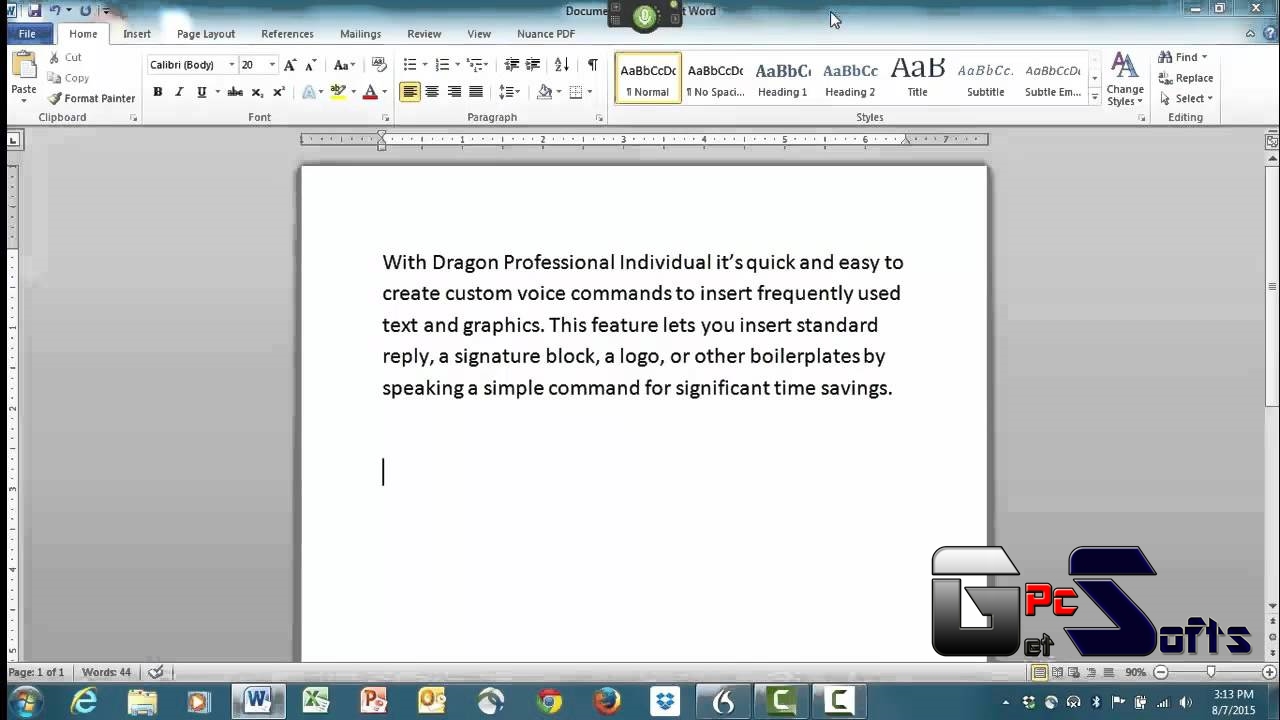The height and width of the screenshot is (720, 1280).
Task: Open Dropbox from the taskbar
Action: point(665,701)
